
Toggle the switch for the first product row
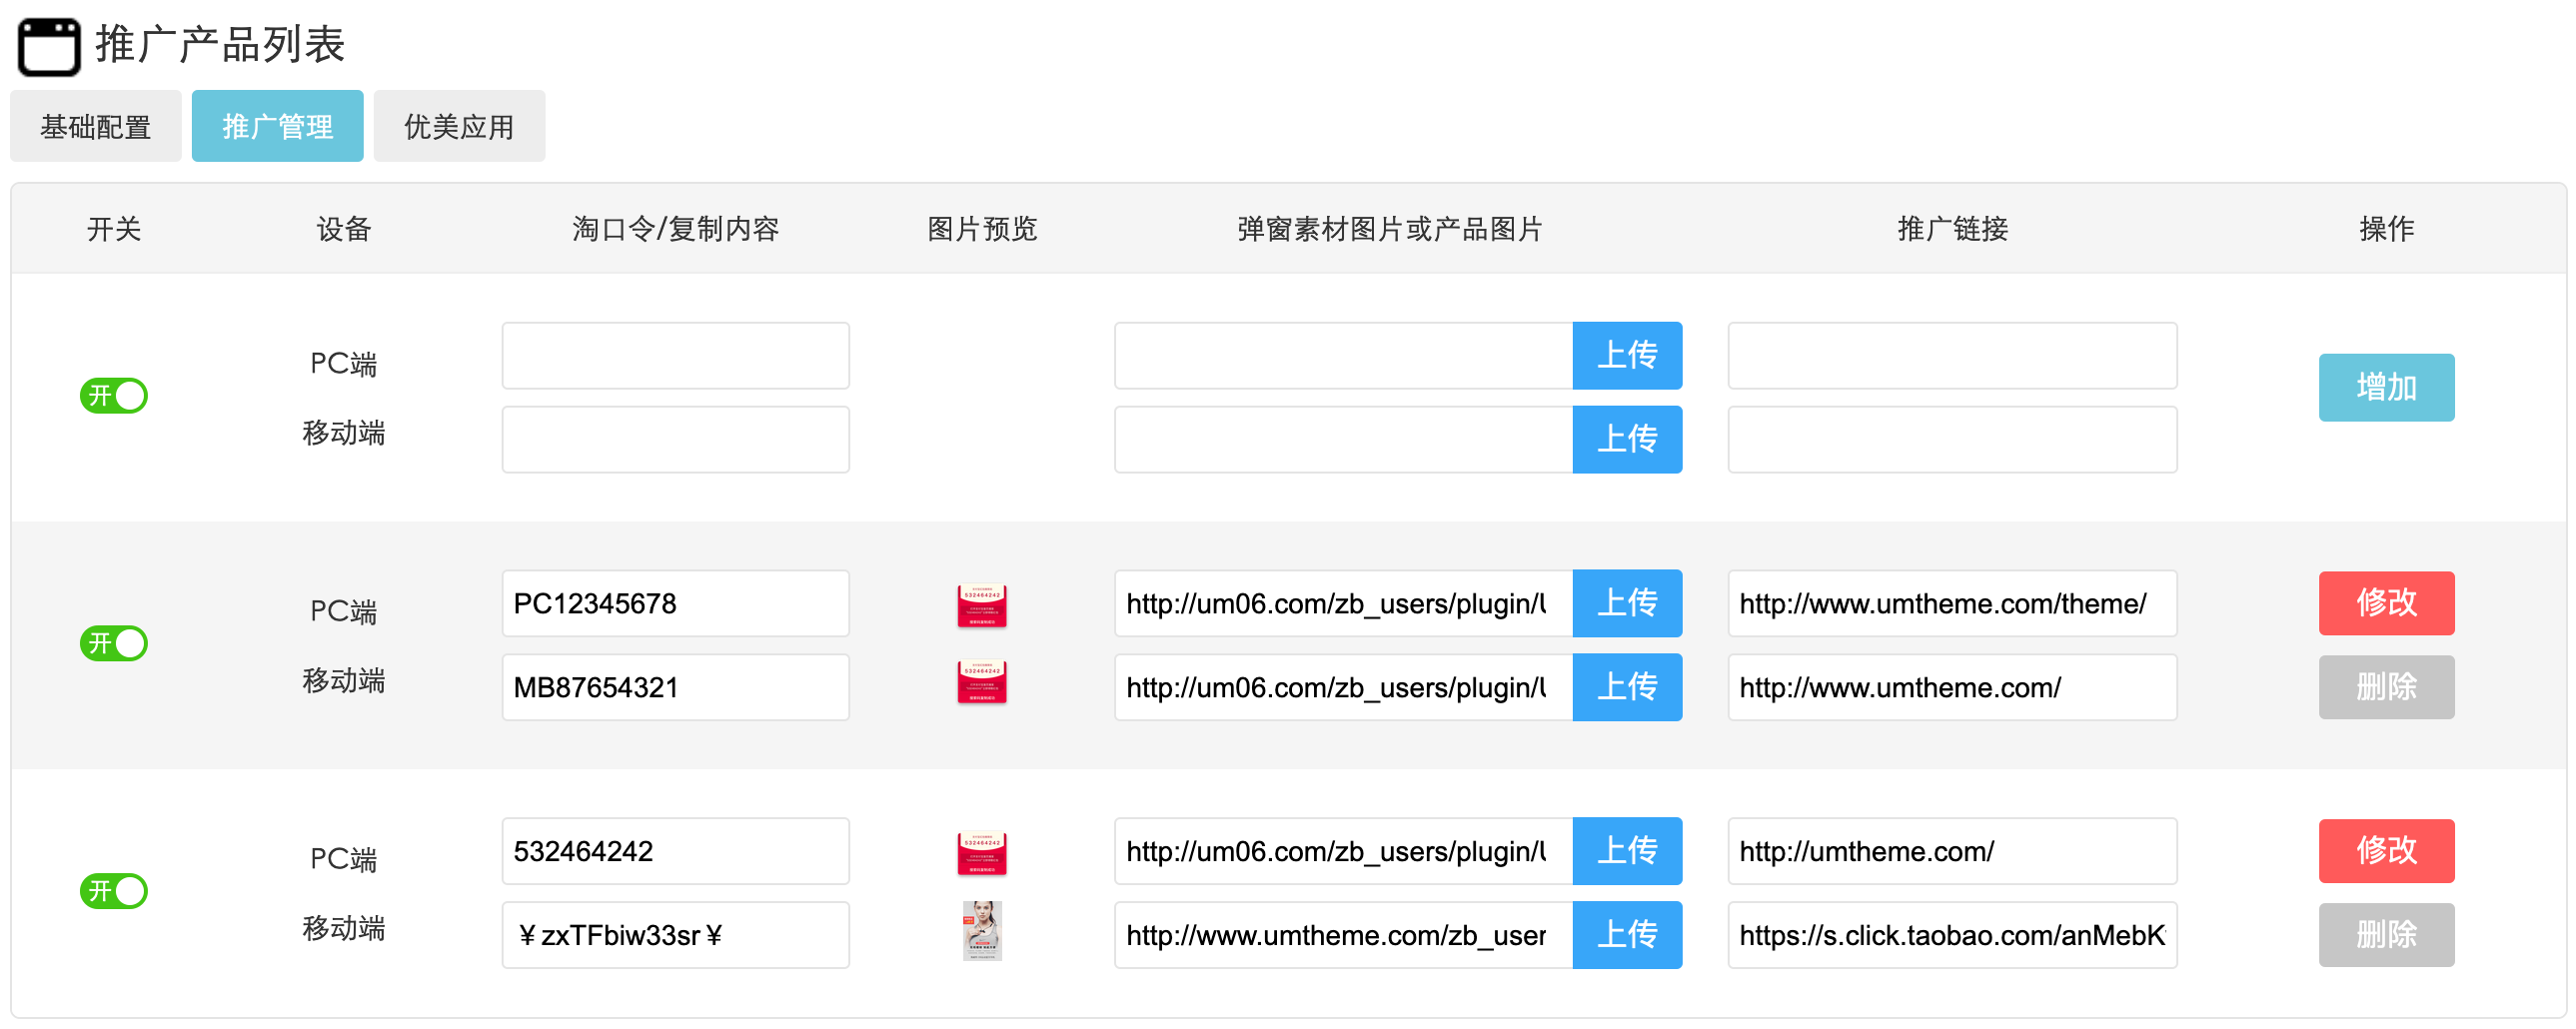tap(113, 396)
